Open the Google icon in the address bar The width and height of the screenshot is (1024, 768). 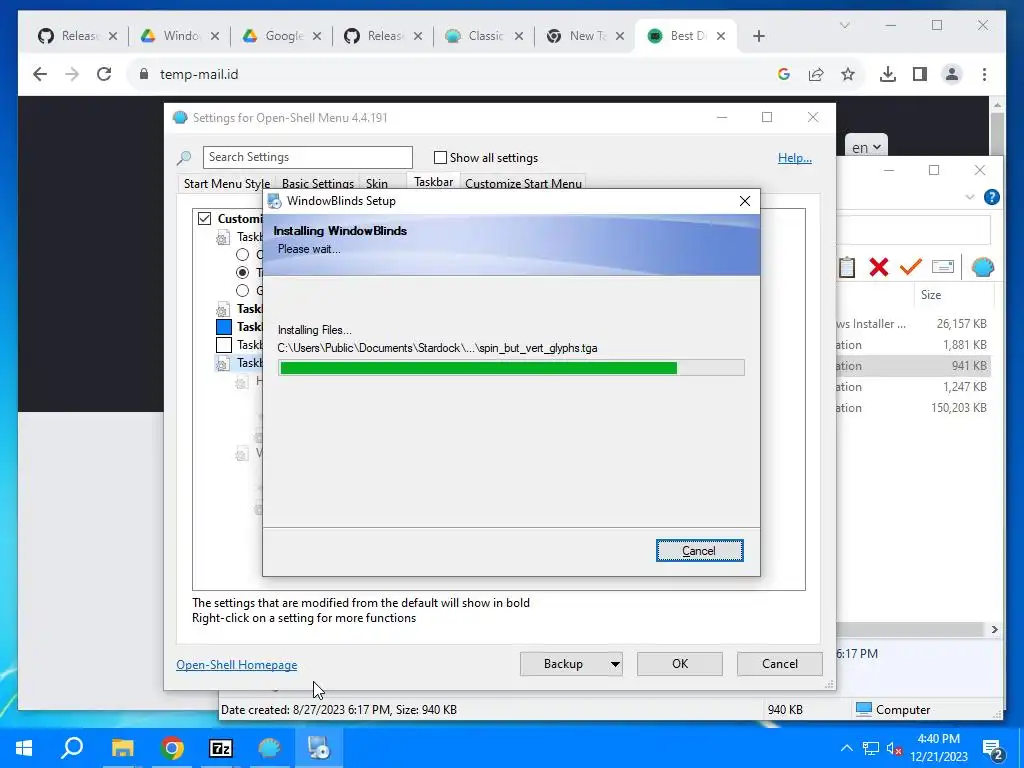click(x=784, y=74)
